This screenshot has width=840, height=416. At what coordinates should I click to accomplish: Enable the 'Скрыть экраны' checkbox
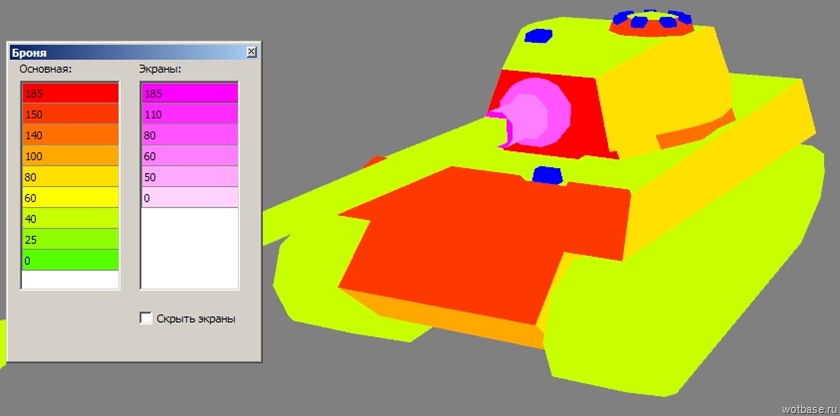[146, 318]
